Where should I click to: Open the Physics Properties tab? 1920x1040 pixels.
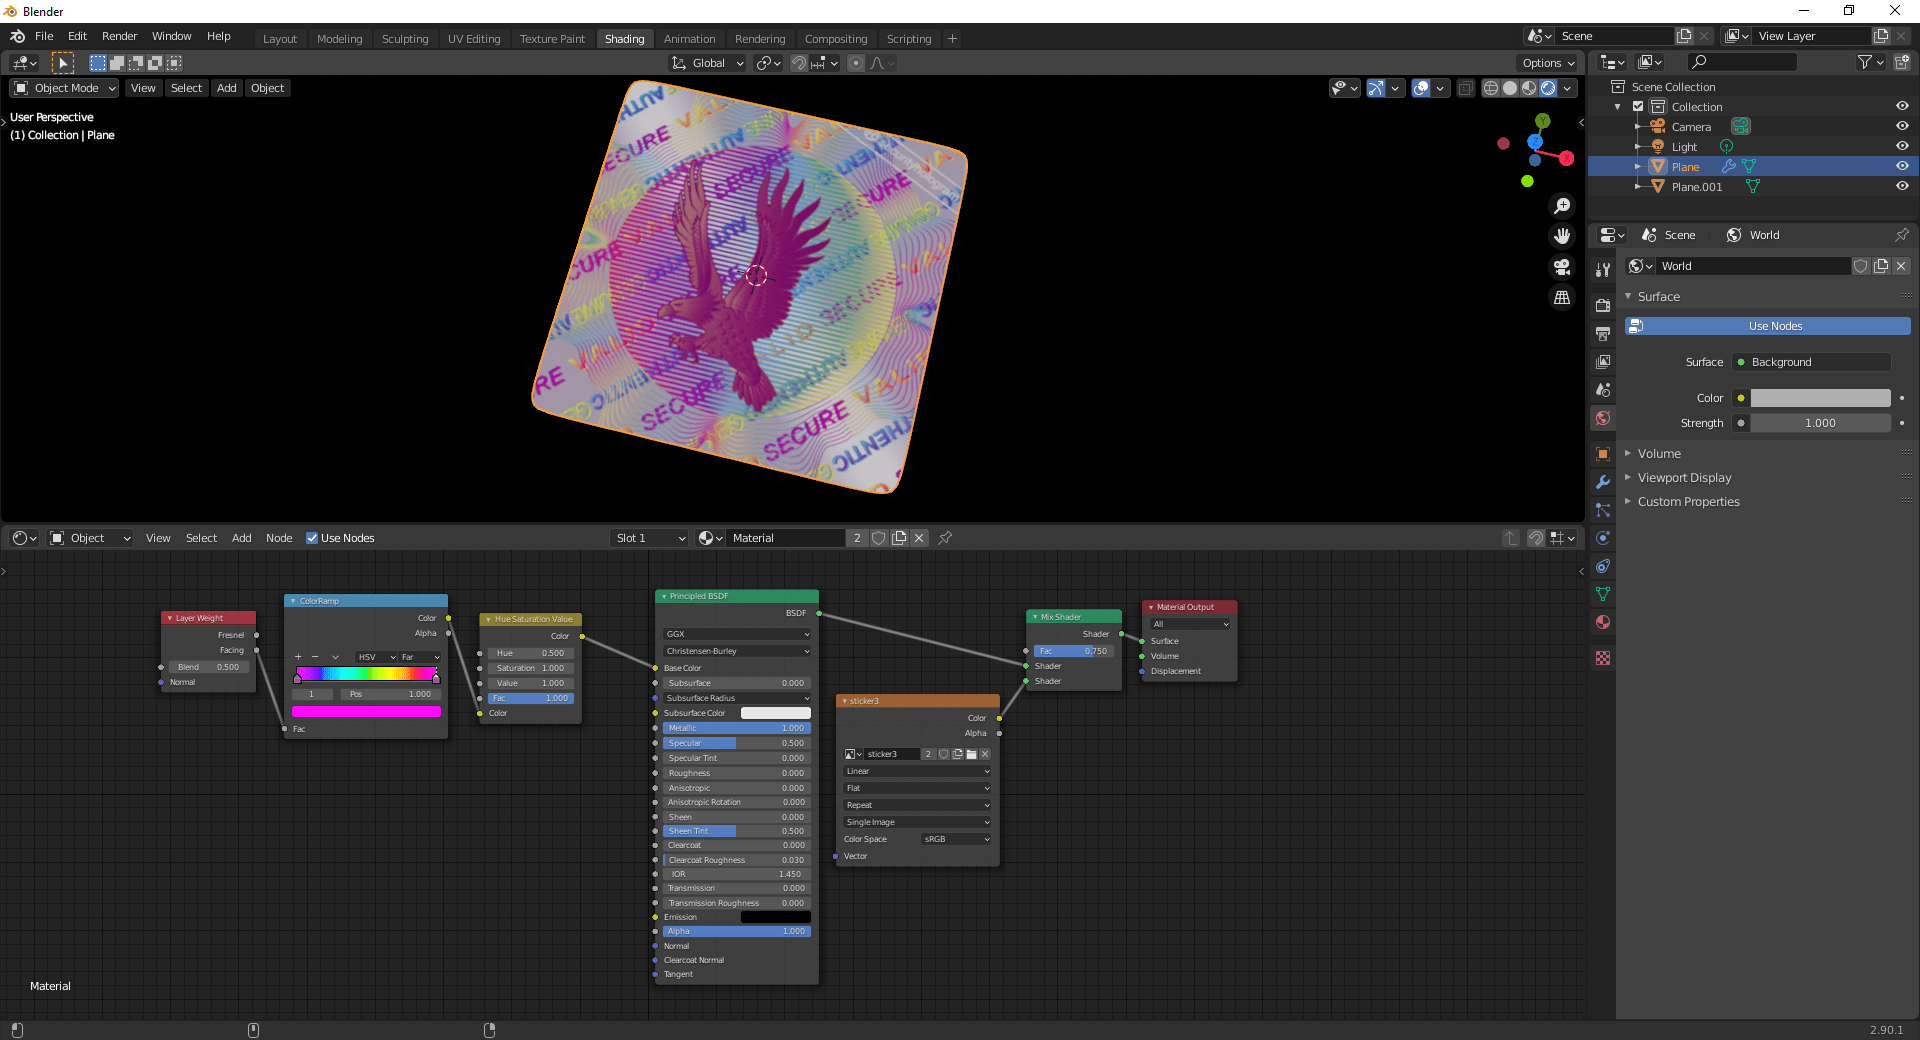pyautogui.click(x=1603, y=537)
